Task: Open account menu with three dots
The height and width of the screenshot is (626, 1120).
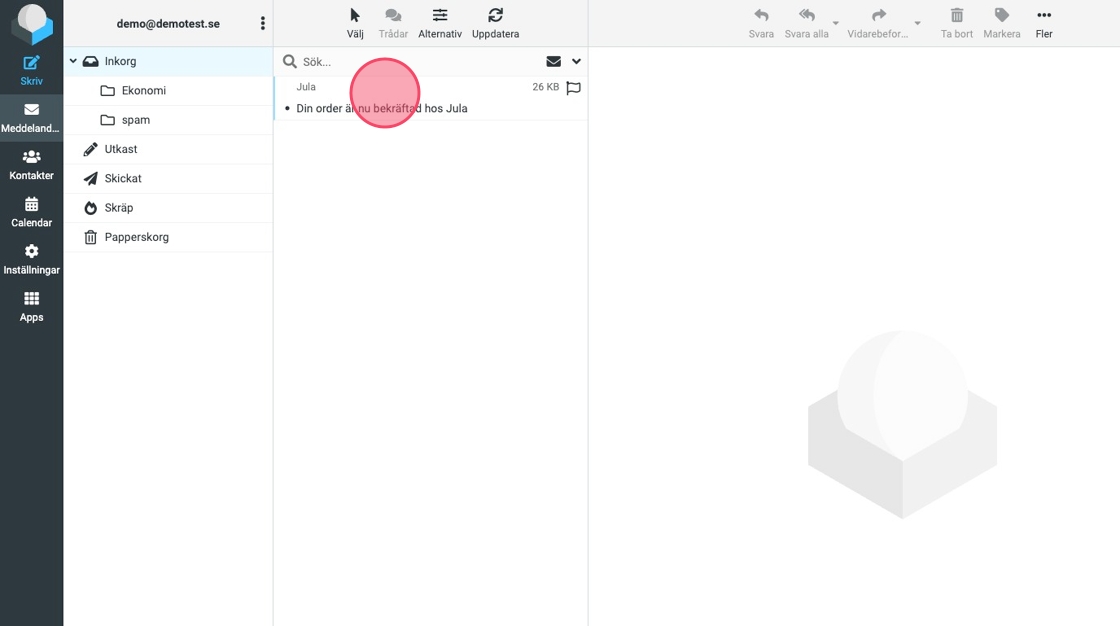Action: tap(263, 23)
